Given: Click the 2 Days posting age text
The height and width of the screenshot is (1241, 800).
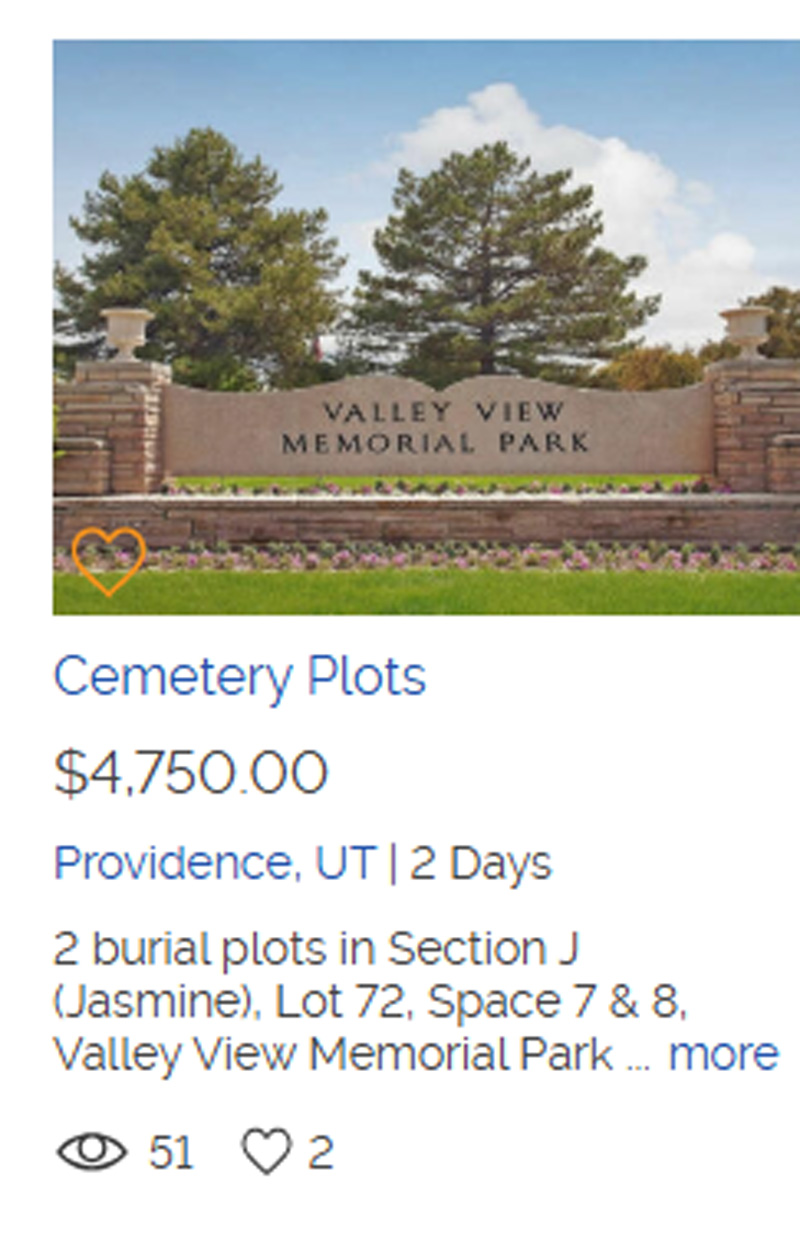Looking at the screenshot, I should click(481, 863).
